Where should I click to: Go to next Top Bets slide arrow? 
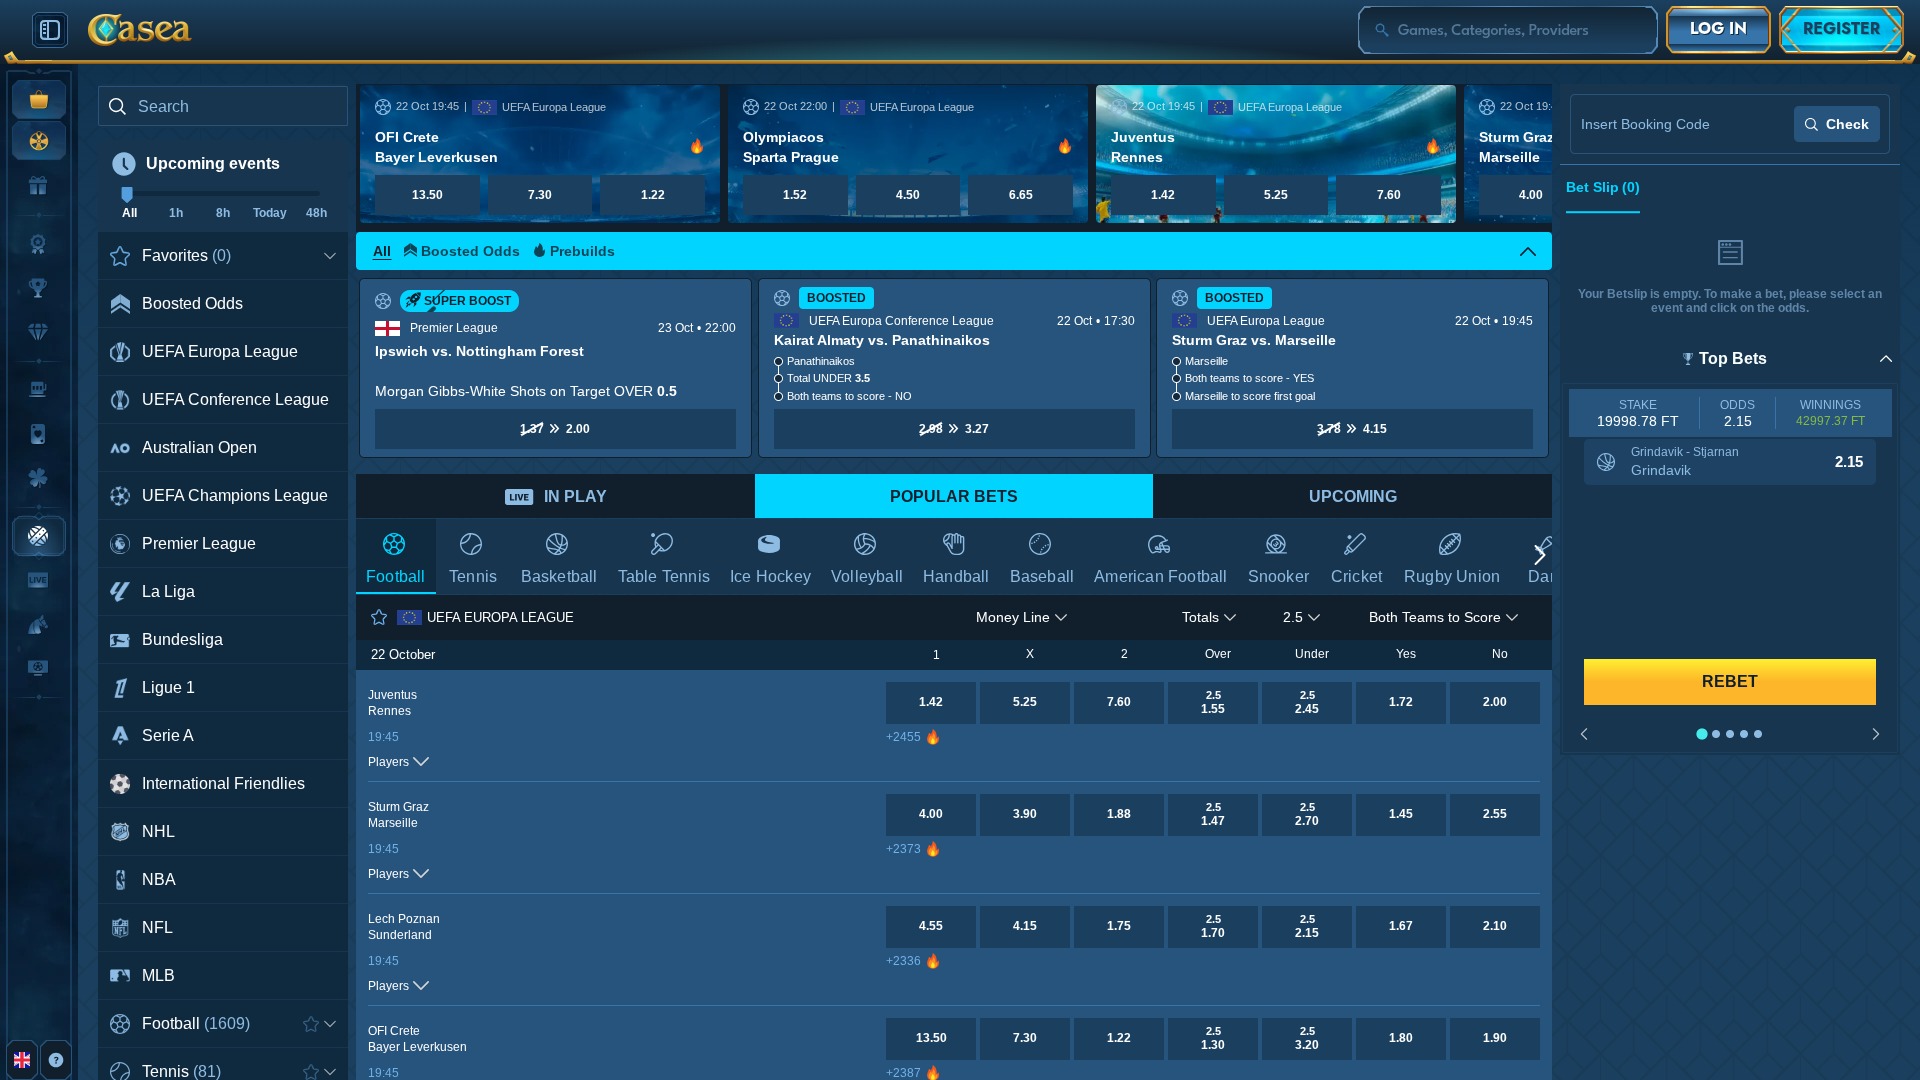click(x=1875, y=734)
